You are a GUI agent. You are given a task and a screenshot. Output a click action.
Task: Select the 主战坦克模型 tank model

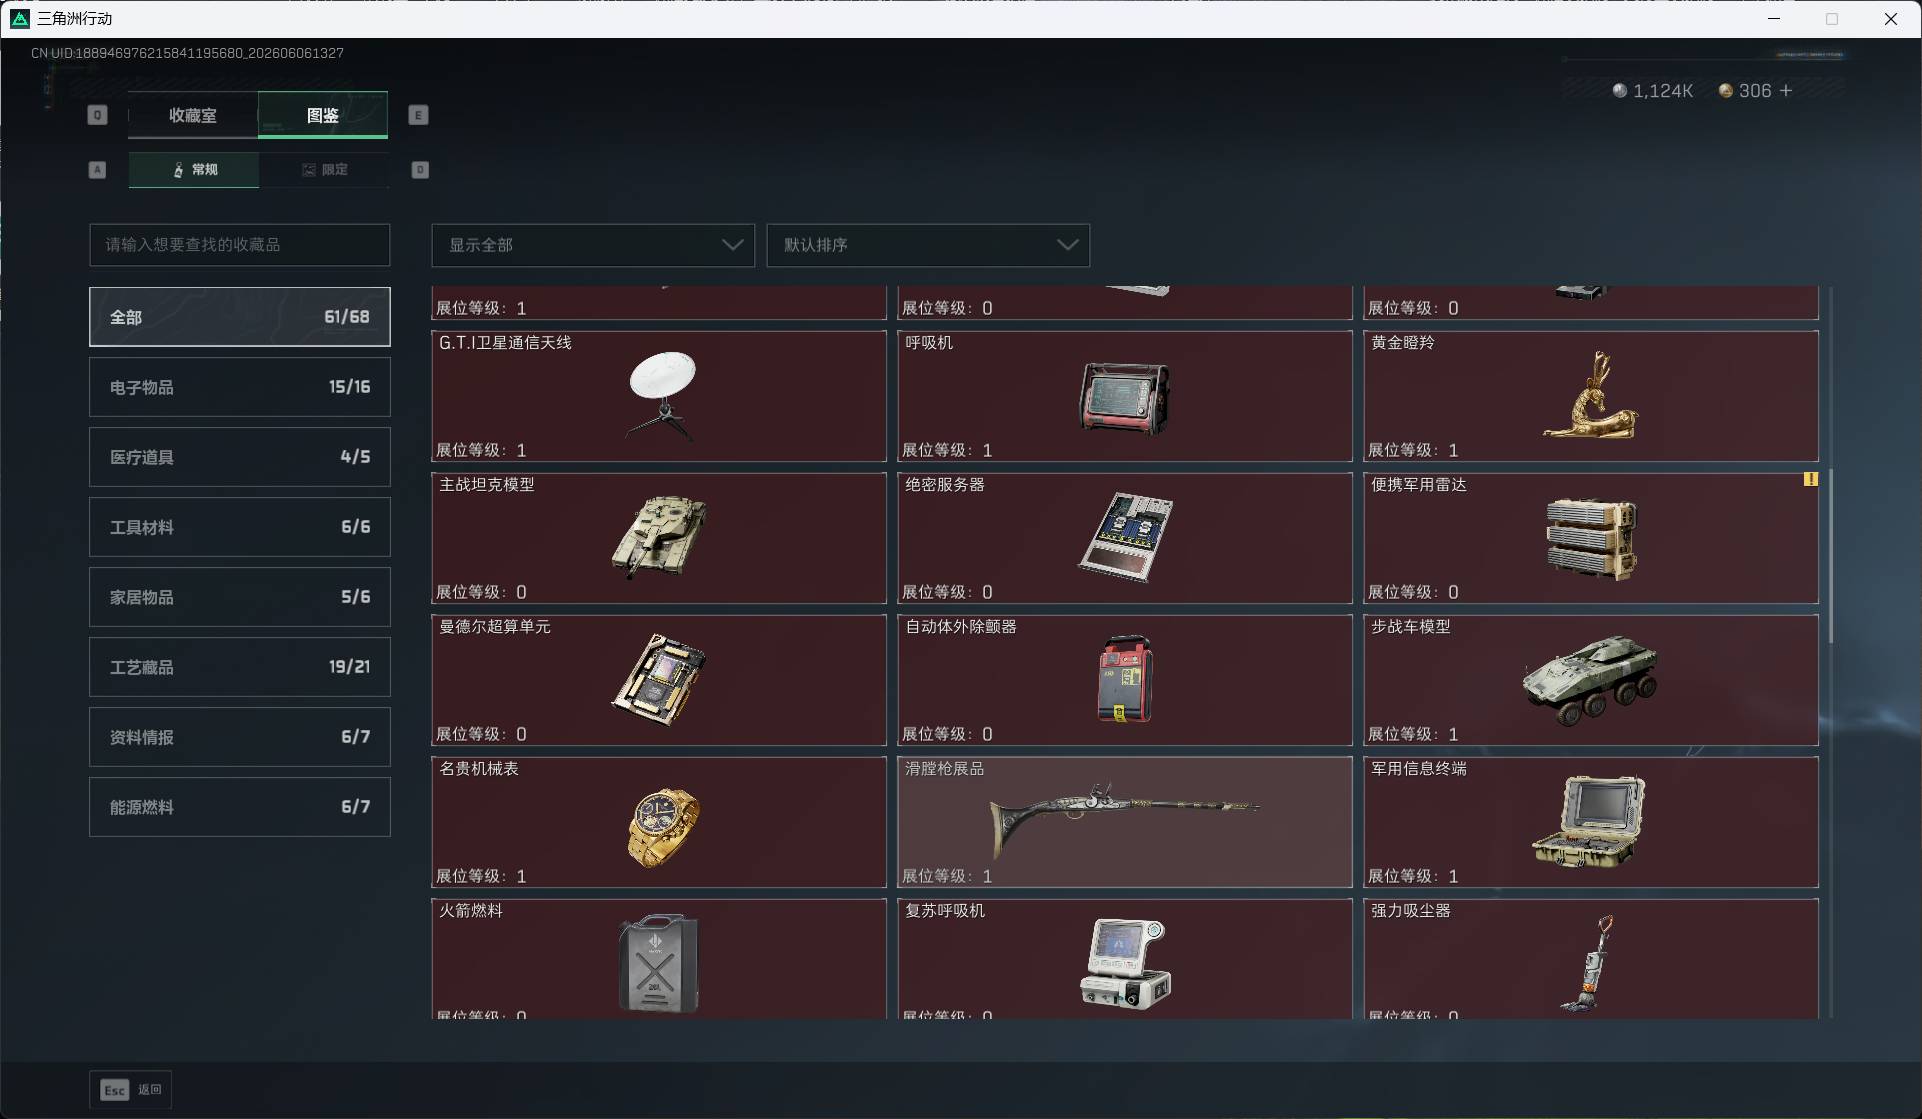click(x=659, y=538)
